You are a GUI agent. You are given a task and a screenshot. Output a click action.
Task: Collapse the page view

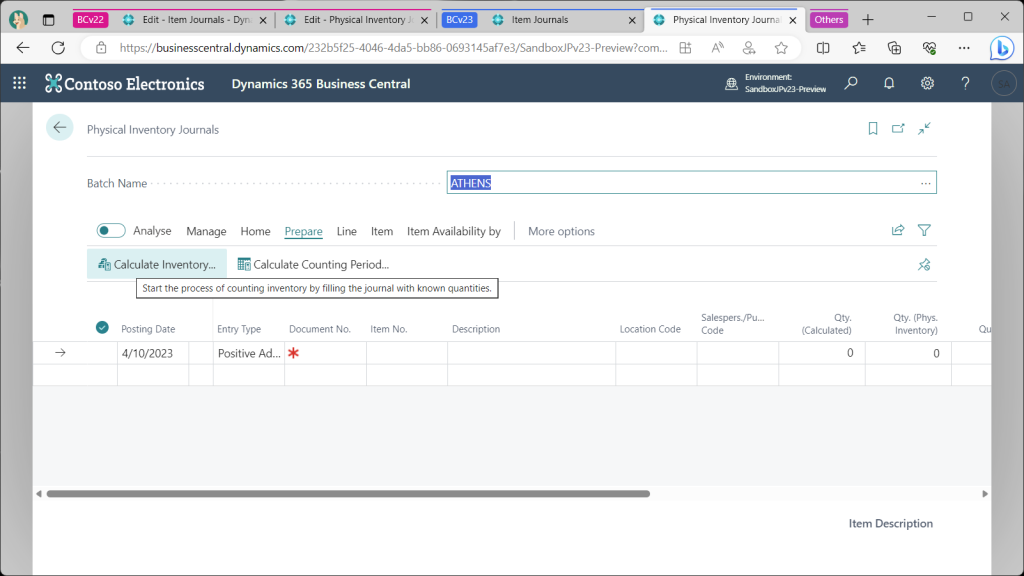click(924, 129)
